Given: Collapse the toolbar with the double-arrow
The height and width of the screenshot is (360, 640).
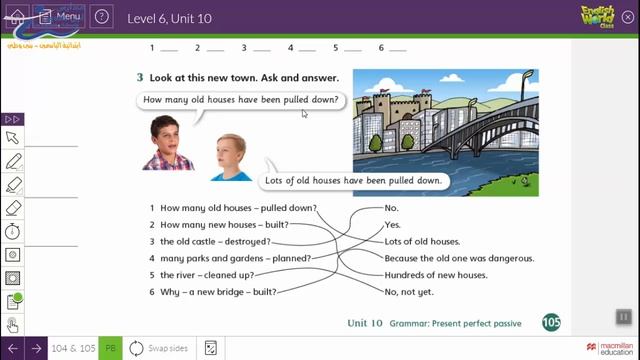Looking at the screenshot, I should [x=12, y=119].
